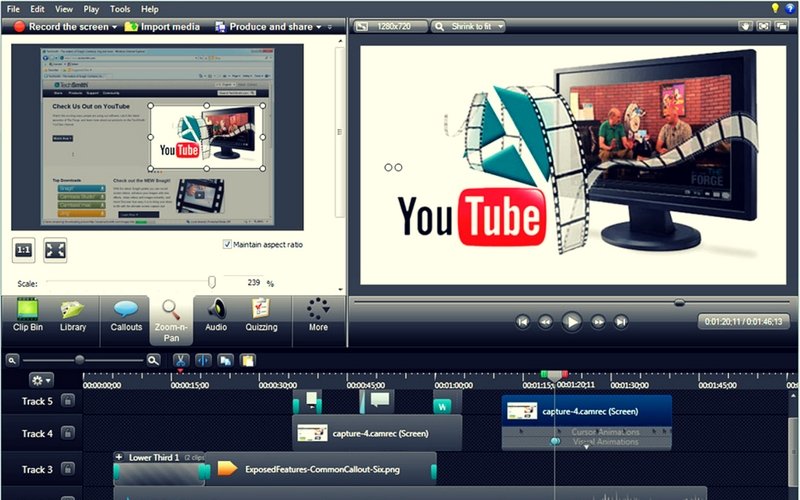Screen dimensions: 800x500
Task: Click the blue help question icon
Action: (790, 8)
